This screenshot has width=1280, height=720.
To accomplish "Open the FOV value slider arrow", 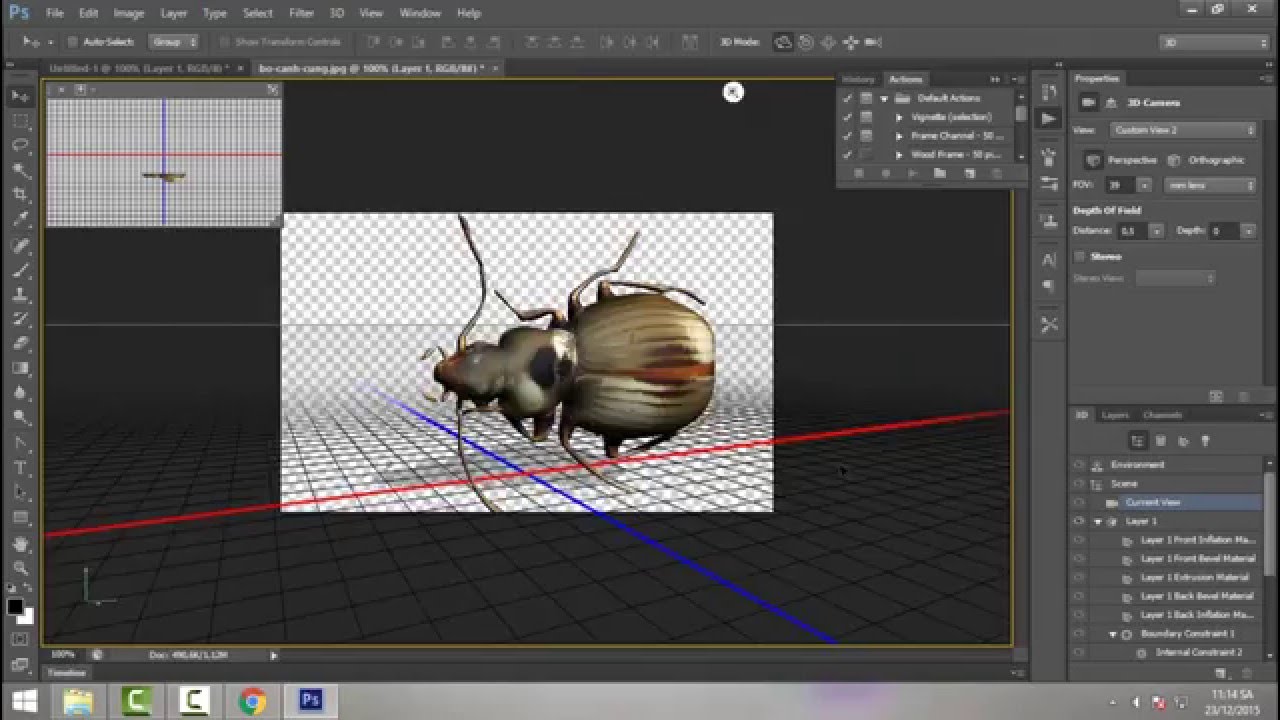I will coord(1145,185).
